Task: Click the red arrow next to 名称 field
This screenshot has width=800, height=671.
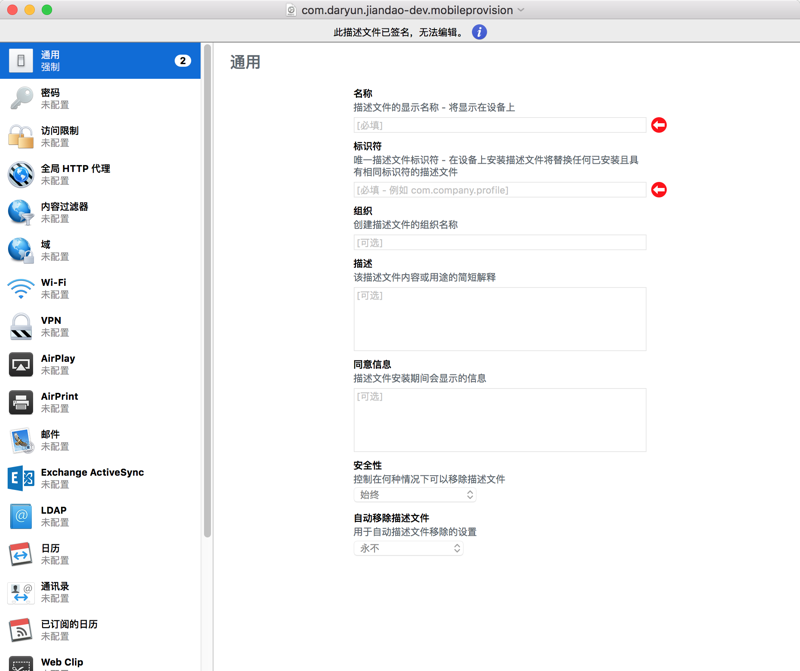Action: click(x=659, y=125)
